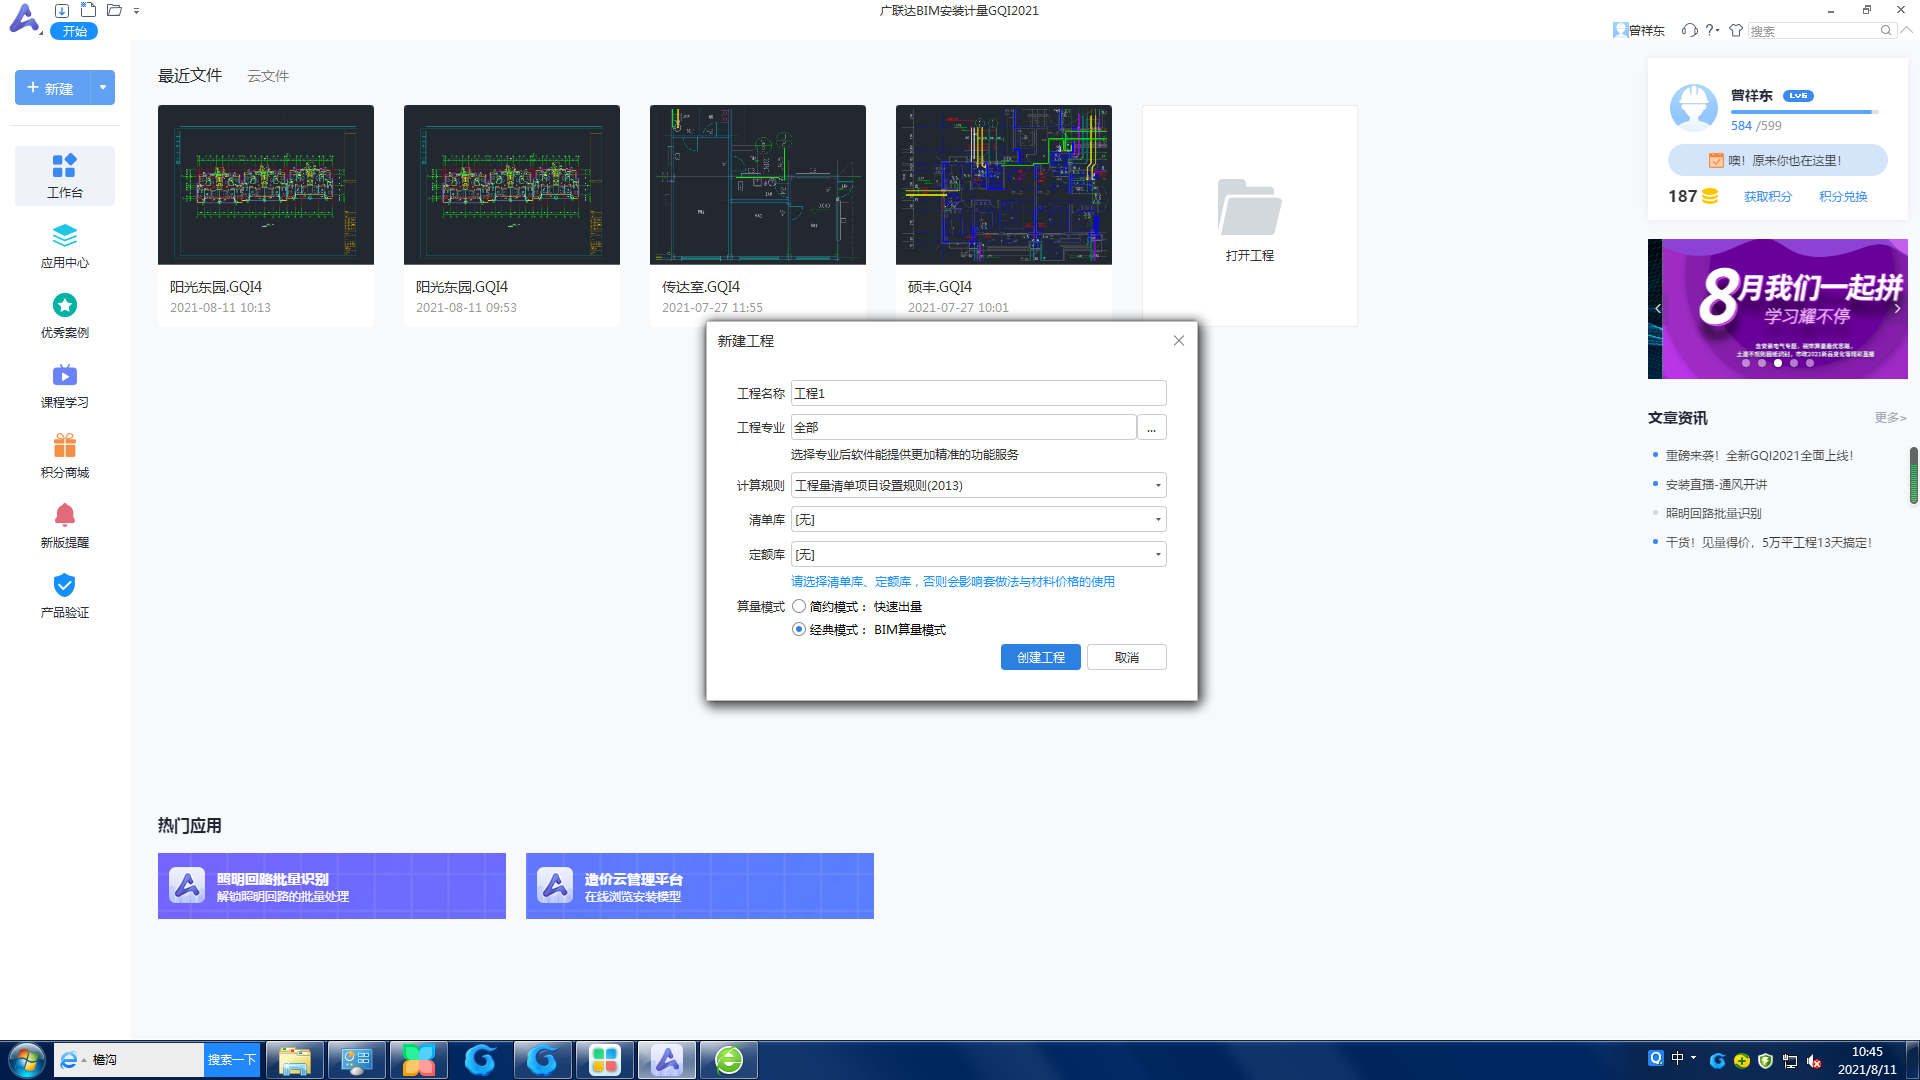Collapse the ribbon with the up chevron
Image resolution: width=1920 pixels, height=1080 pixels.
click(1907, 30)
